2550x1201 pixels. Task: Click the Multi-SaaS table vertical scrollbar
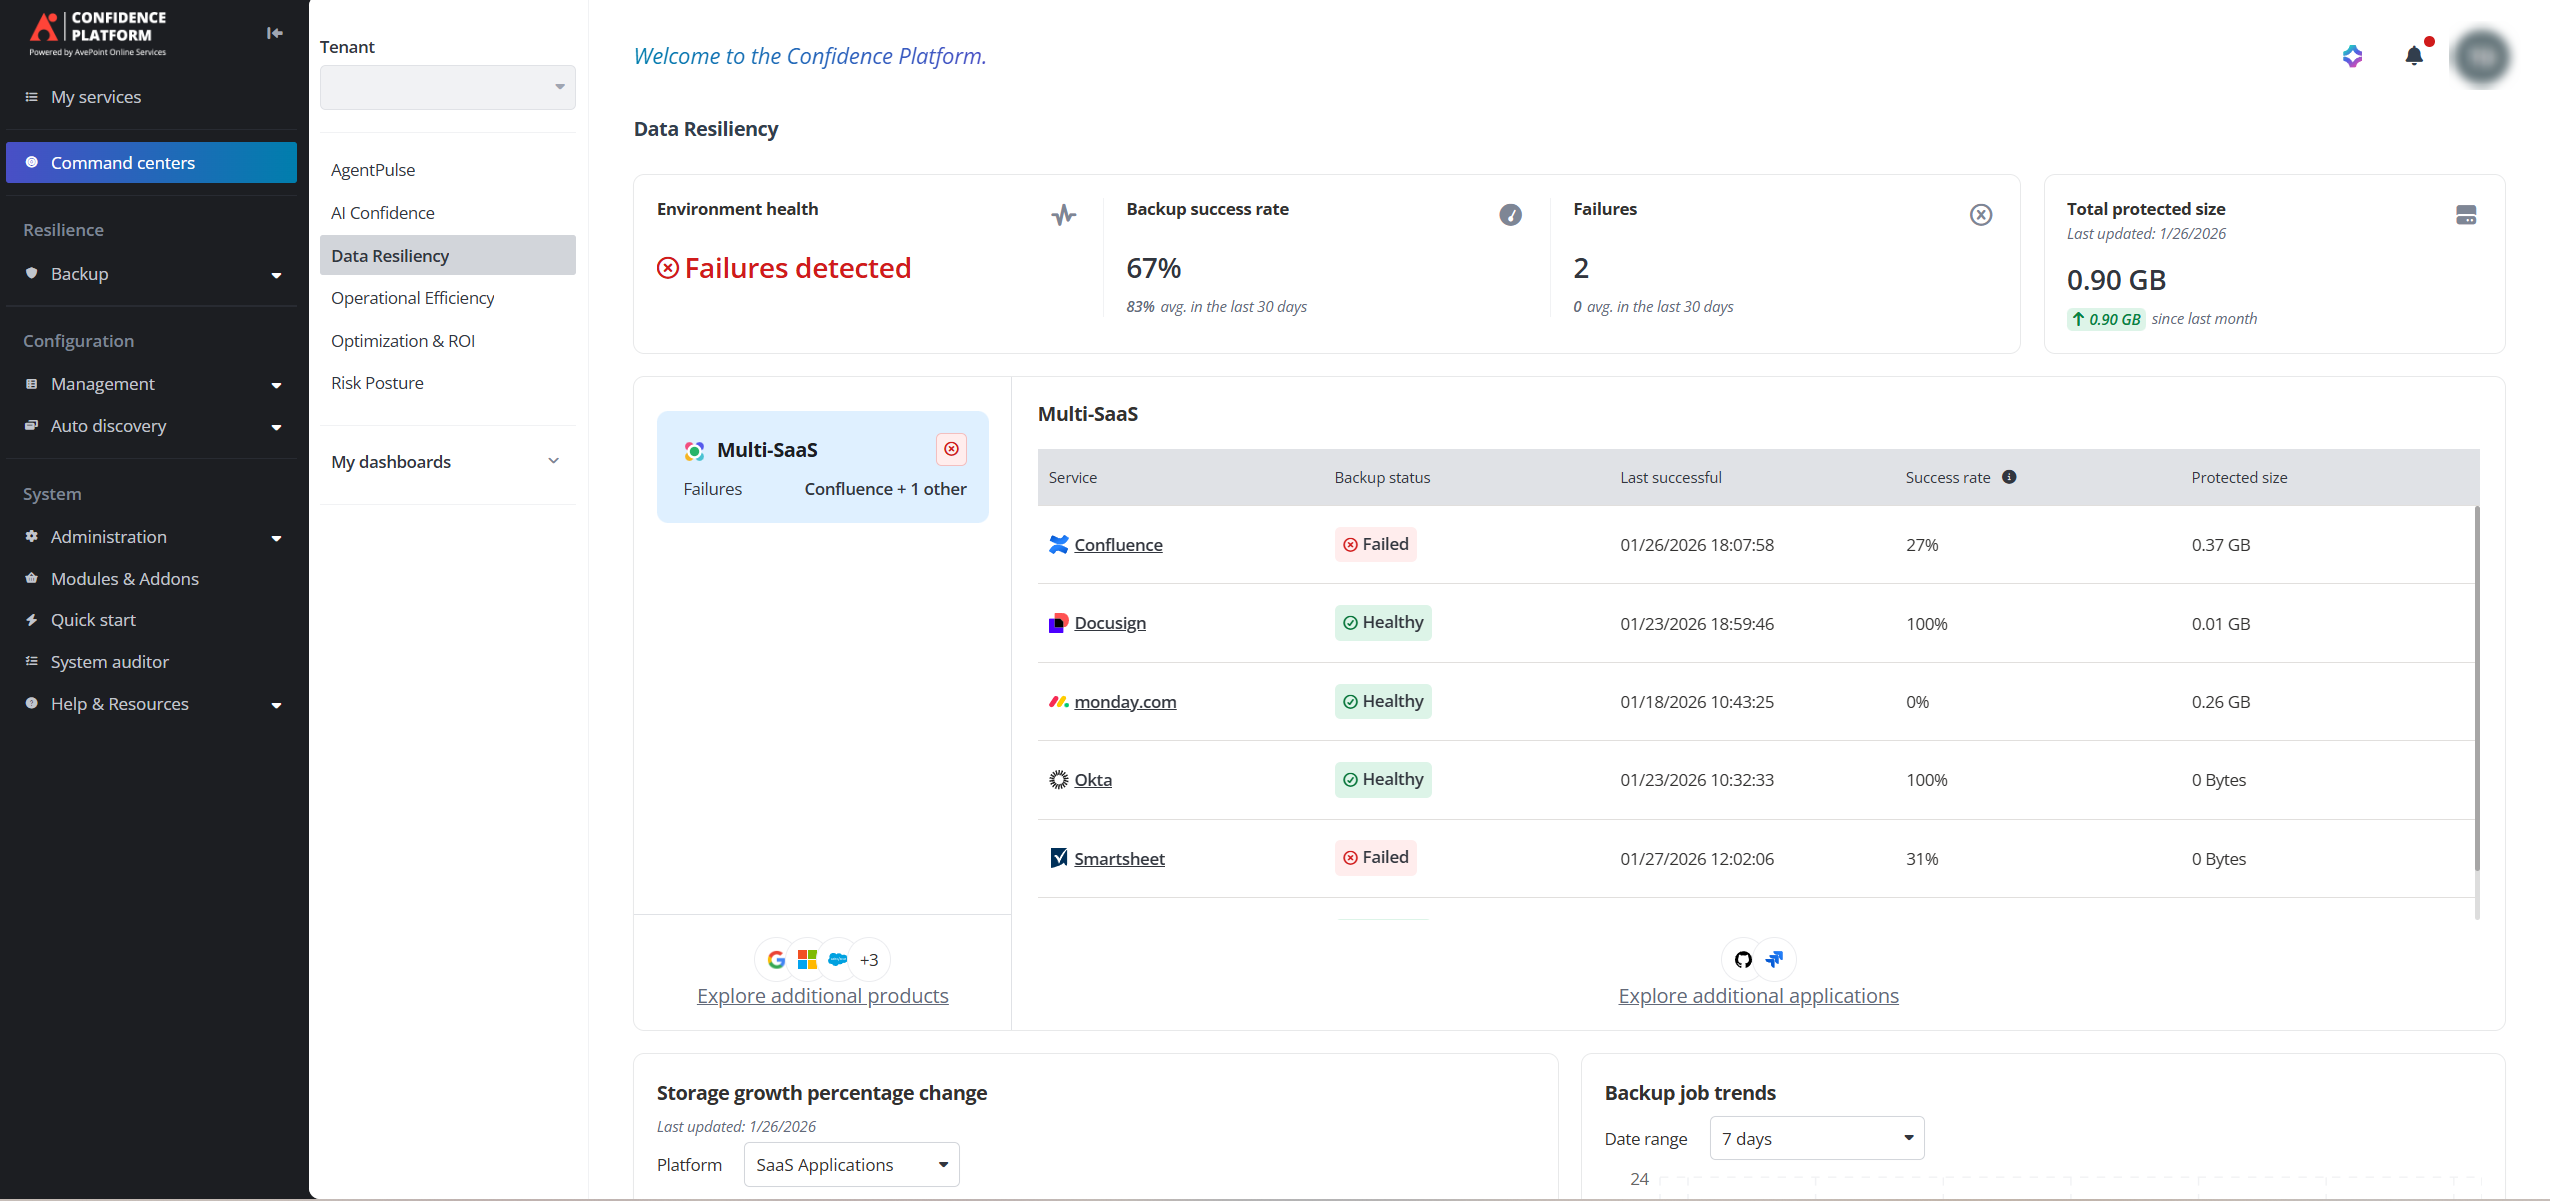[2477, 690]
